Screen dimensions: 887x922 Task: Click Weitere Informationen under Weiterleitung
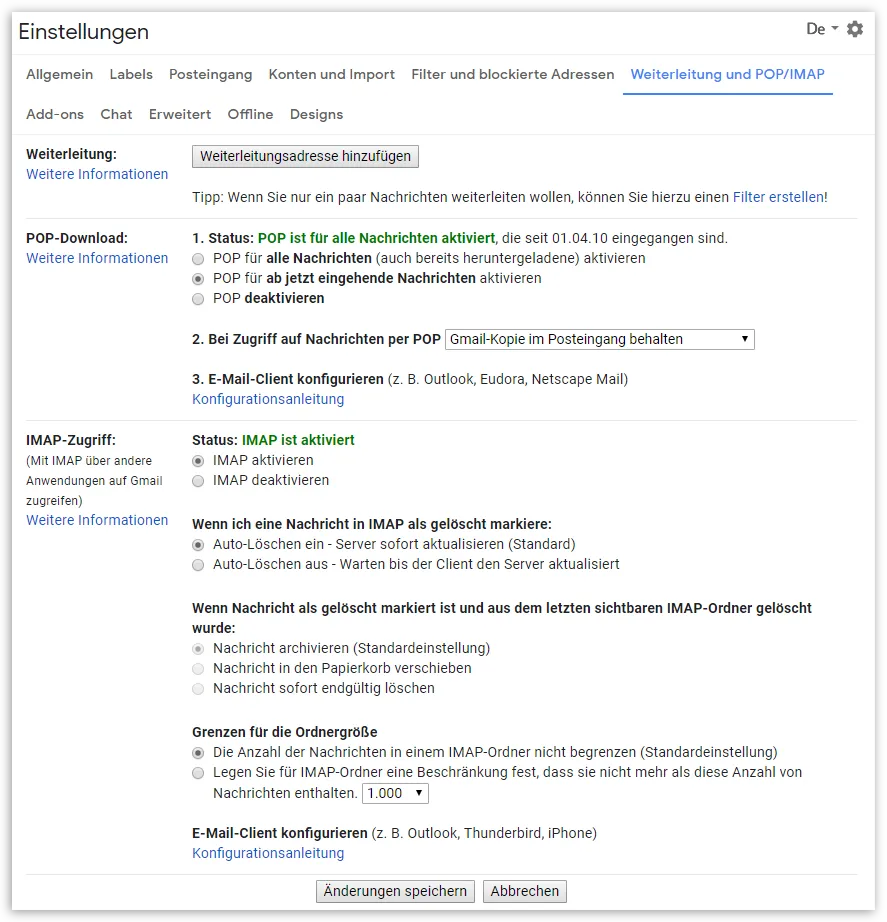point(97,174)
